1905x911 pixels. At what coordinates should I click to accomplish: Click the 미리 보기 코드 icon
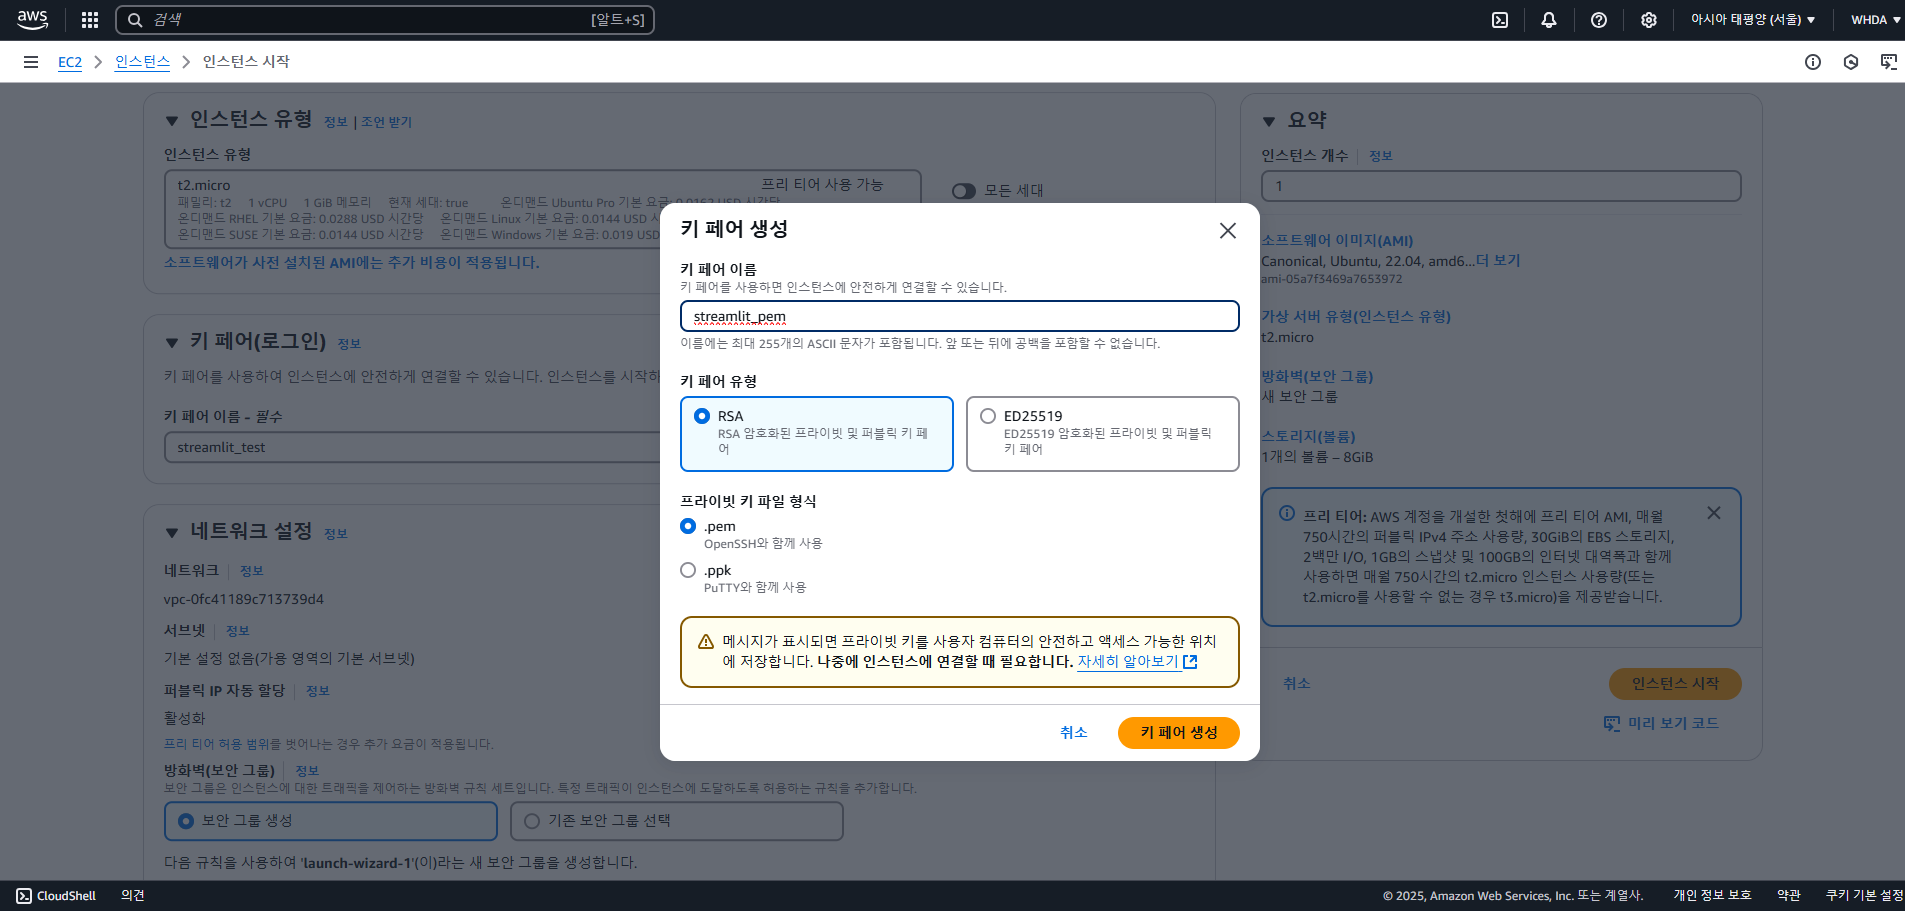pos(1612,723)
